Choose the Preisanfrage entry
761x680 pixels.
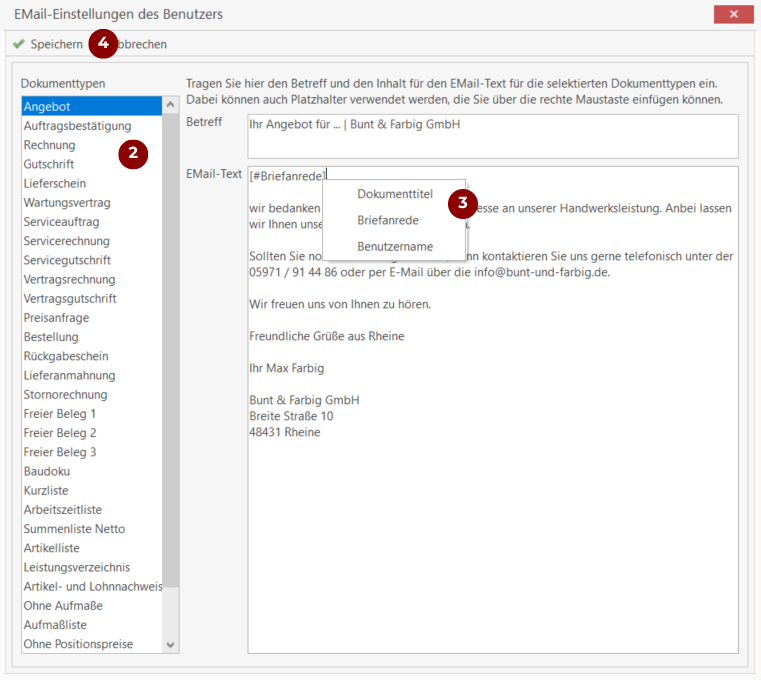pos(56,318)
